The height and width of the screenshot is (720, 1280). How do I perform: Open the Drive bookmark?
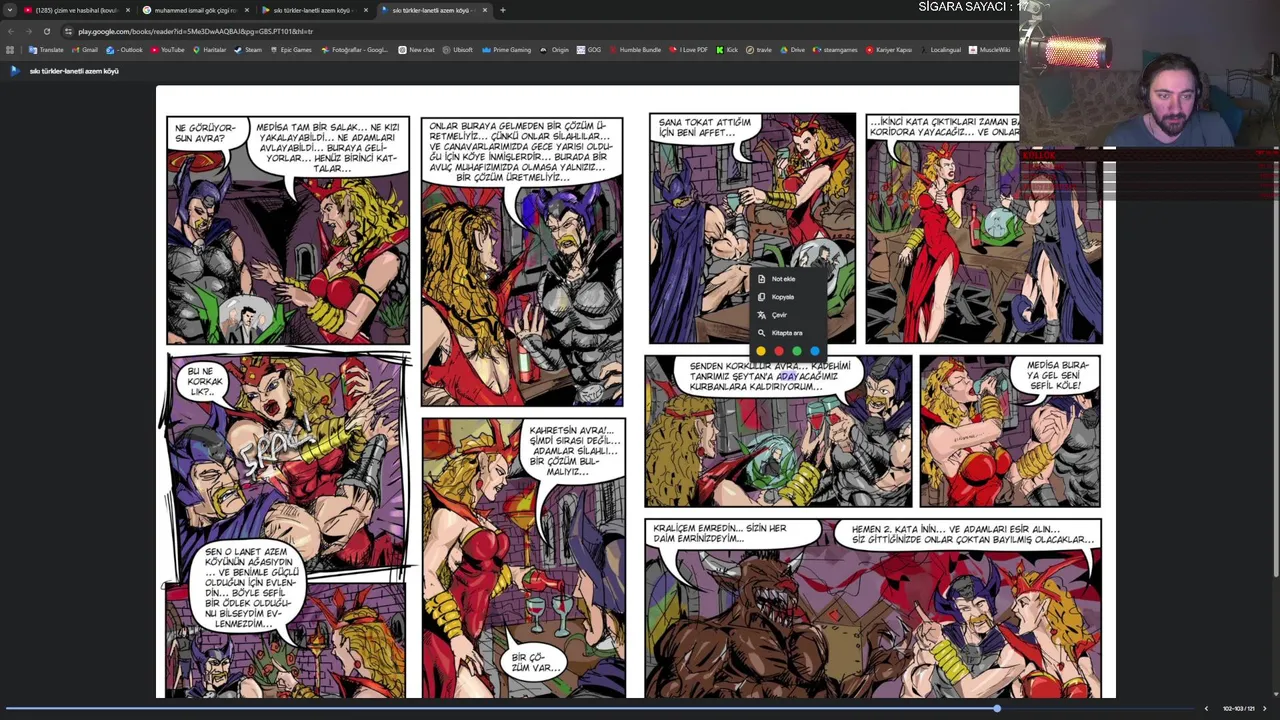[792, 50]
